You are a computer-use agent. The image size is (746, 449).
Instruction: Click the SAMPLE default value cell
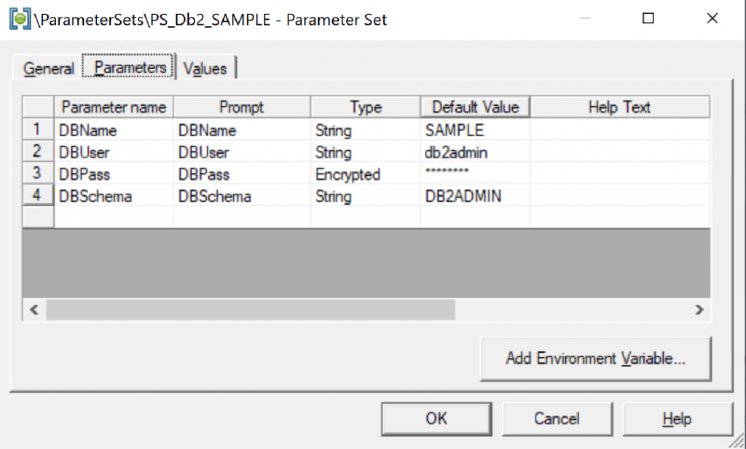click(x=475, y=129)
